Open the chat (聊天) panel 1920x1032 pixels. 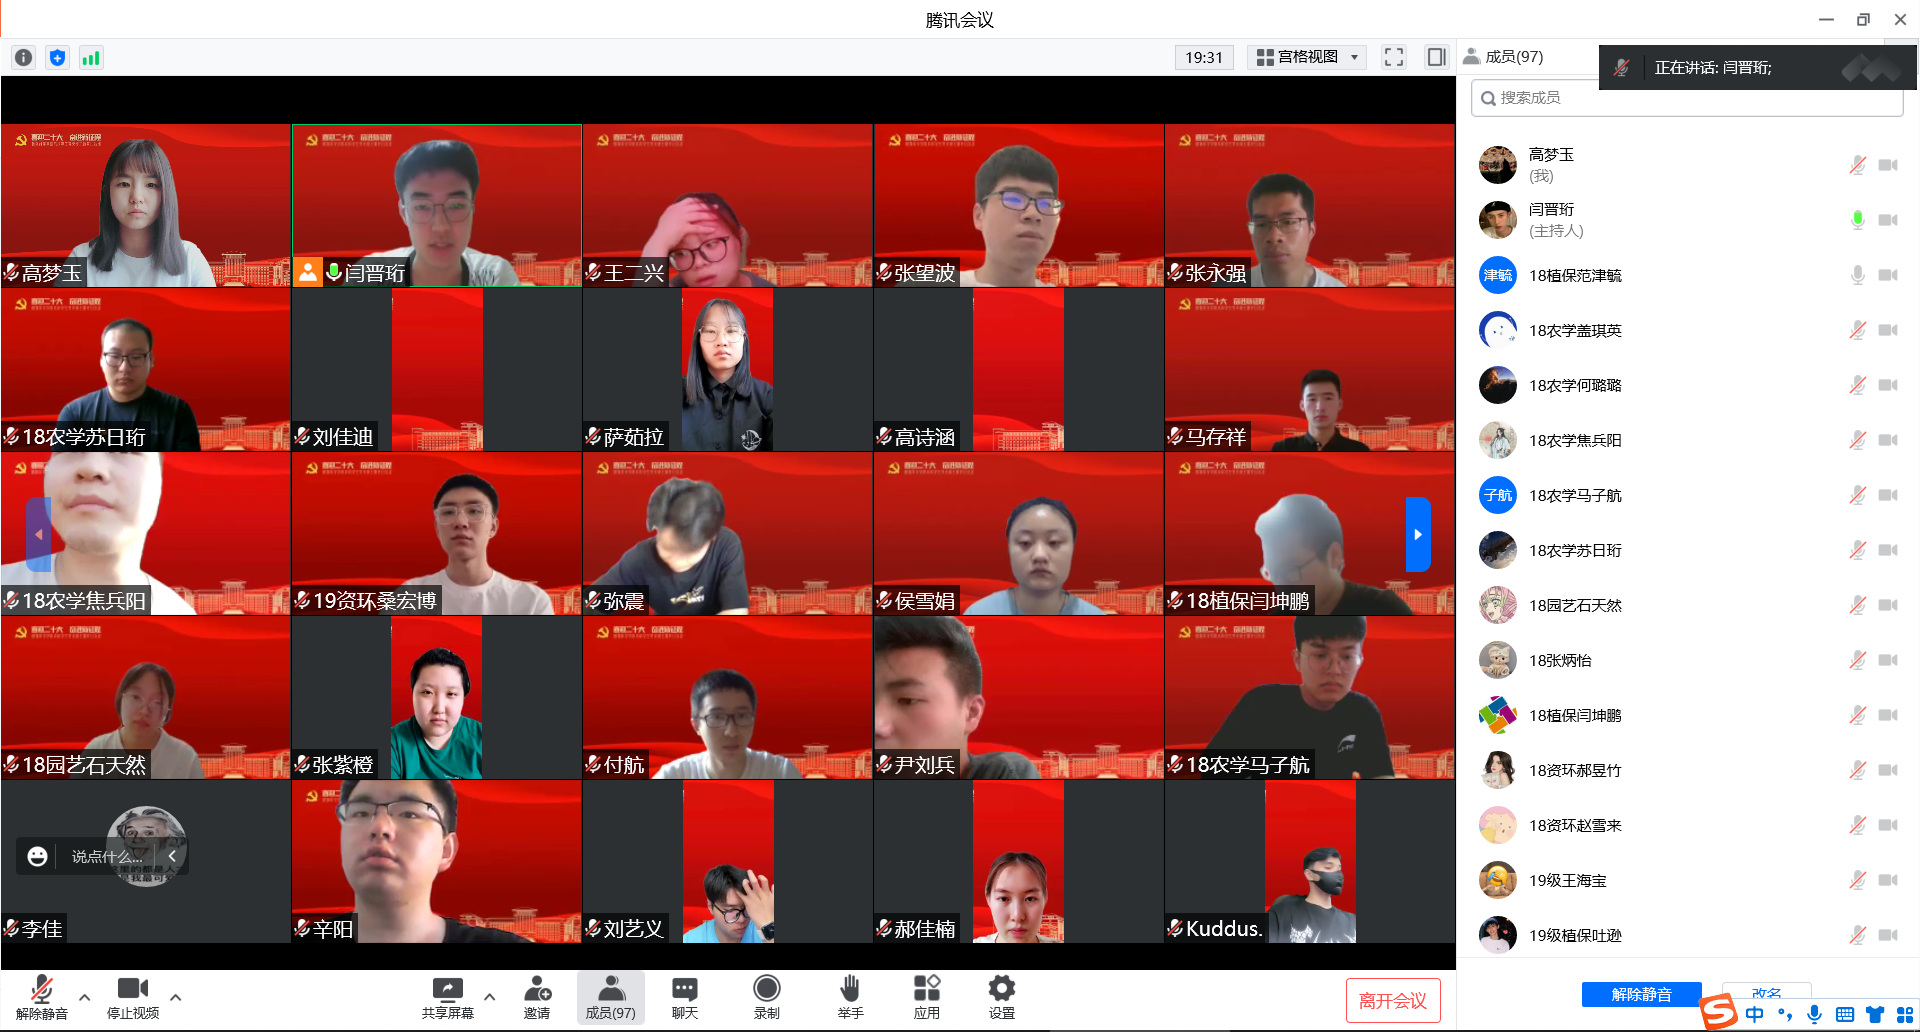click(x=685, y=998)
